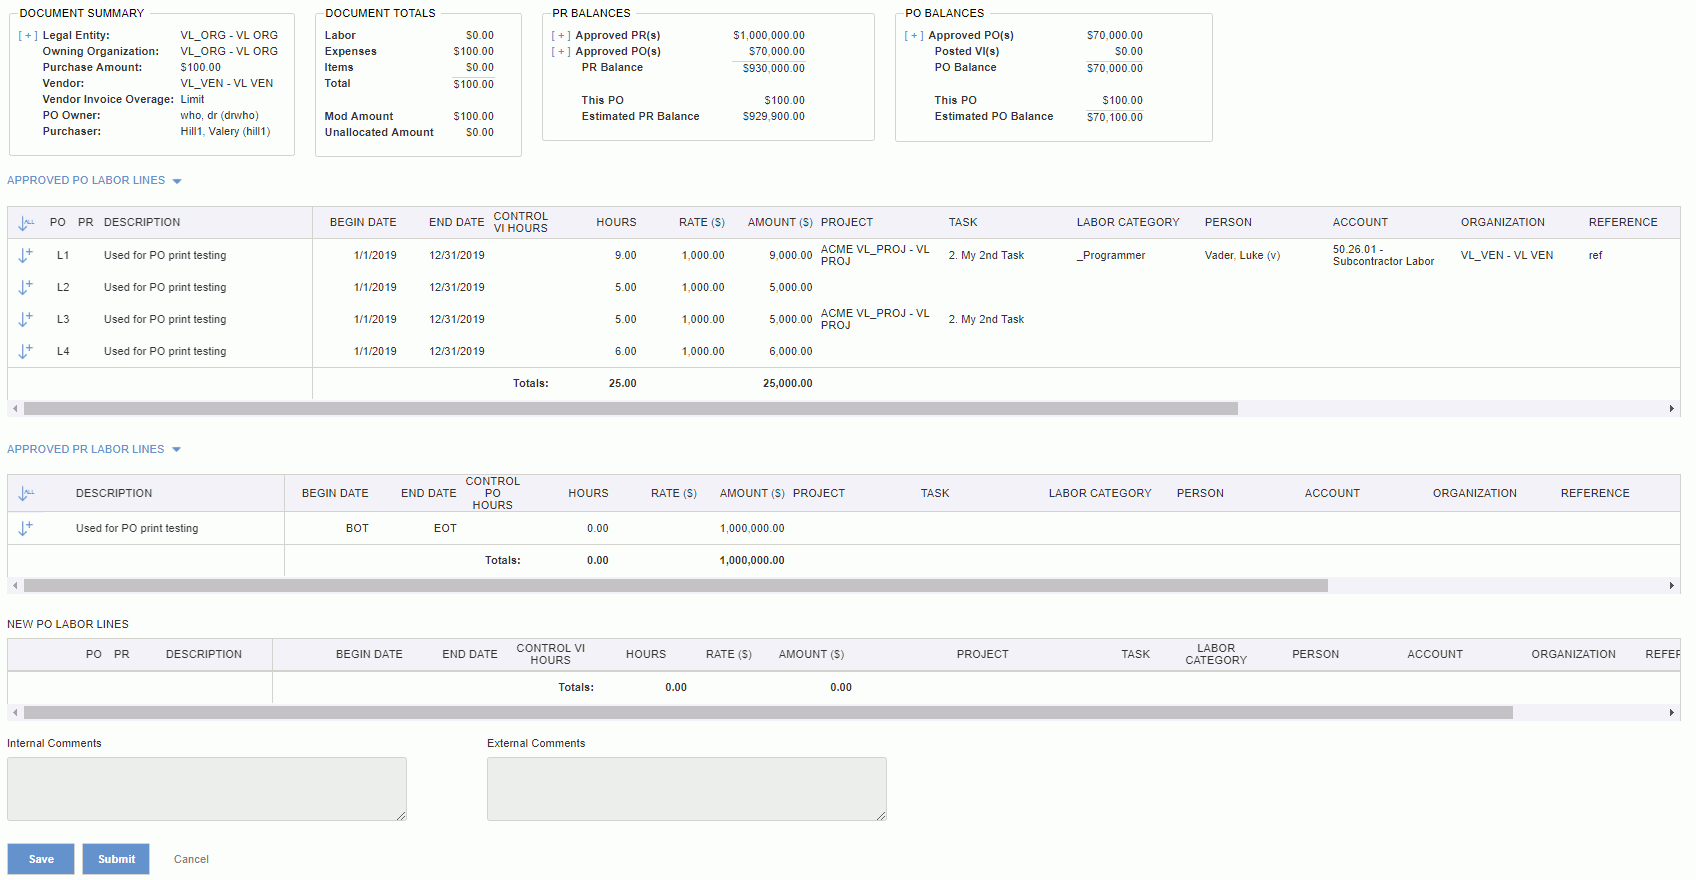Save the purchase order

pos(41,859)
